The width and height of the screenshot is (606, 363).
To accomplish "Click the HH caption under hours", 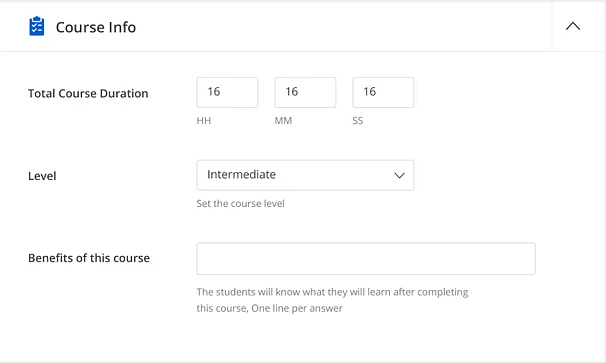I will coord(204,121).
